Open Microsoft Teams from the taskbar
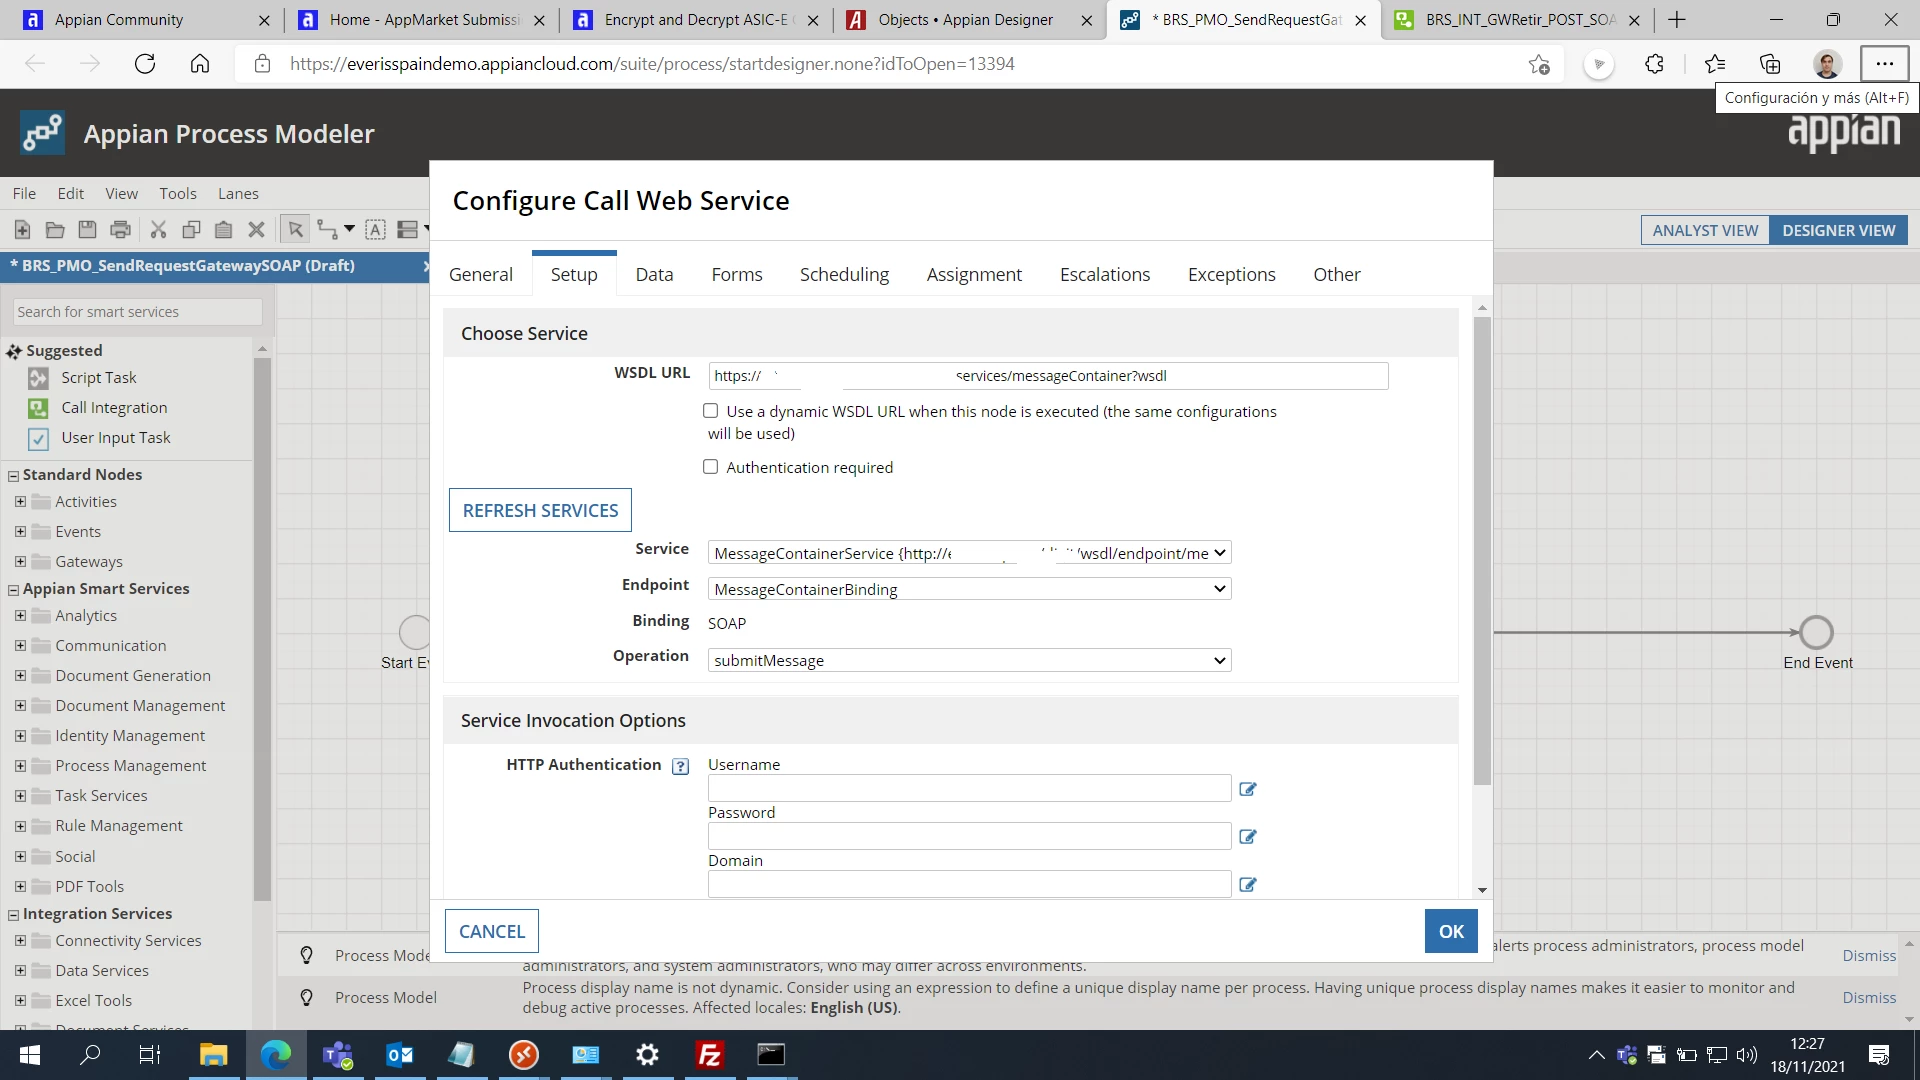 338,1055
